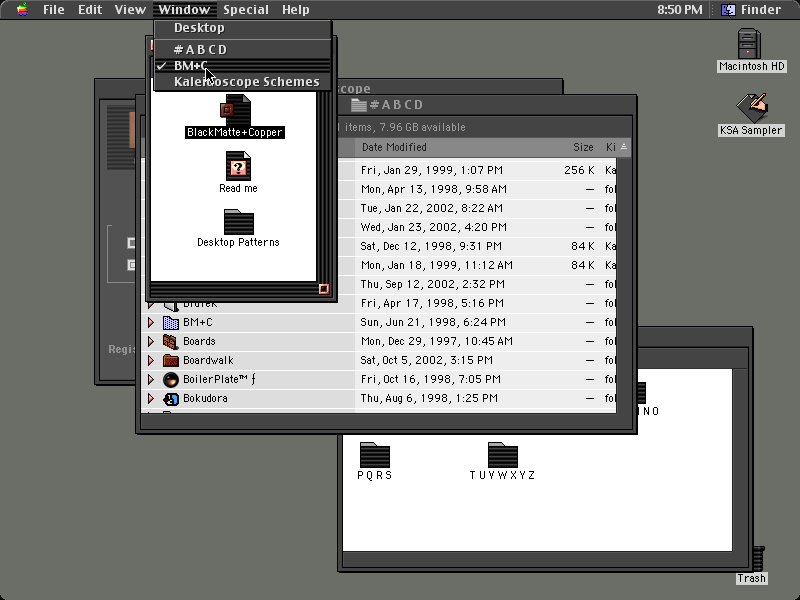Click the 'Thu, Sep 12, 2002, 2:32 PM' date
800x600 pixels.
(433, 284)
